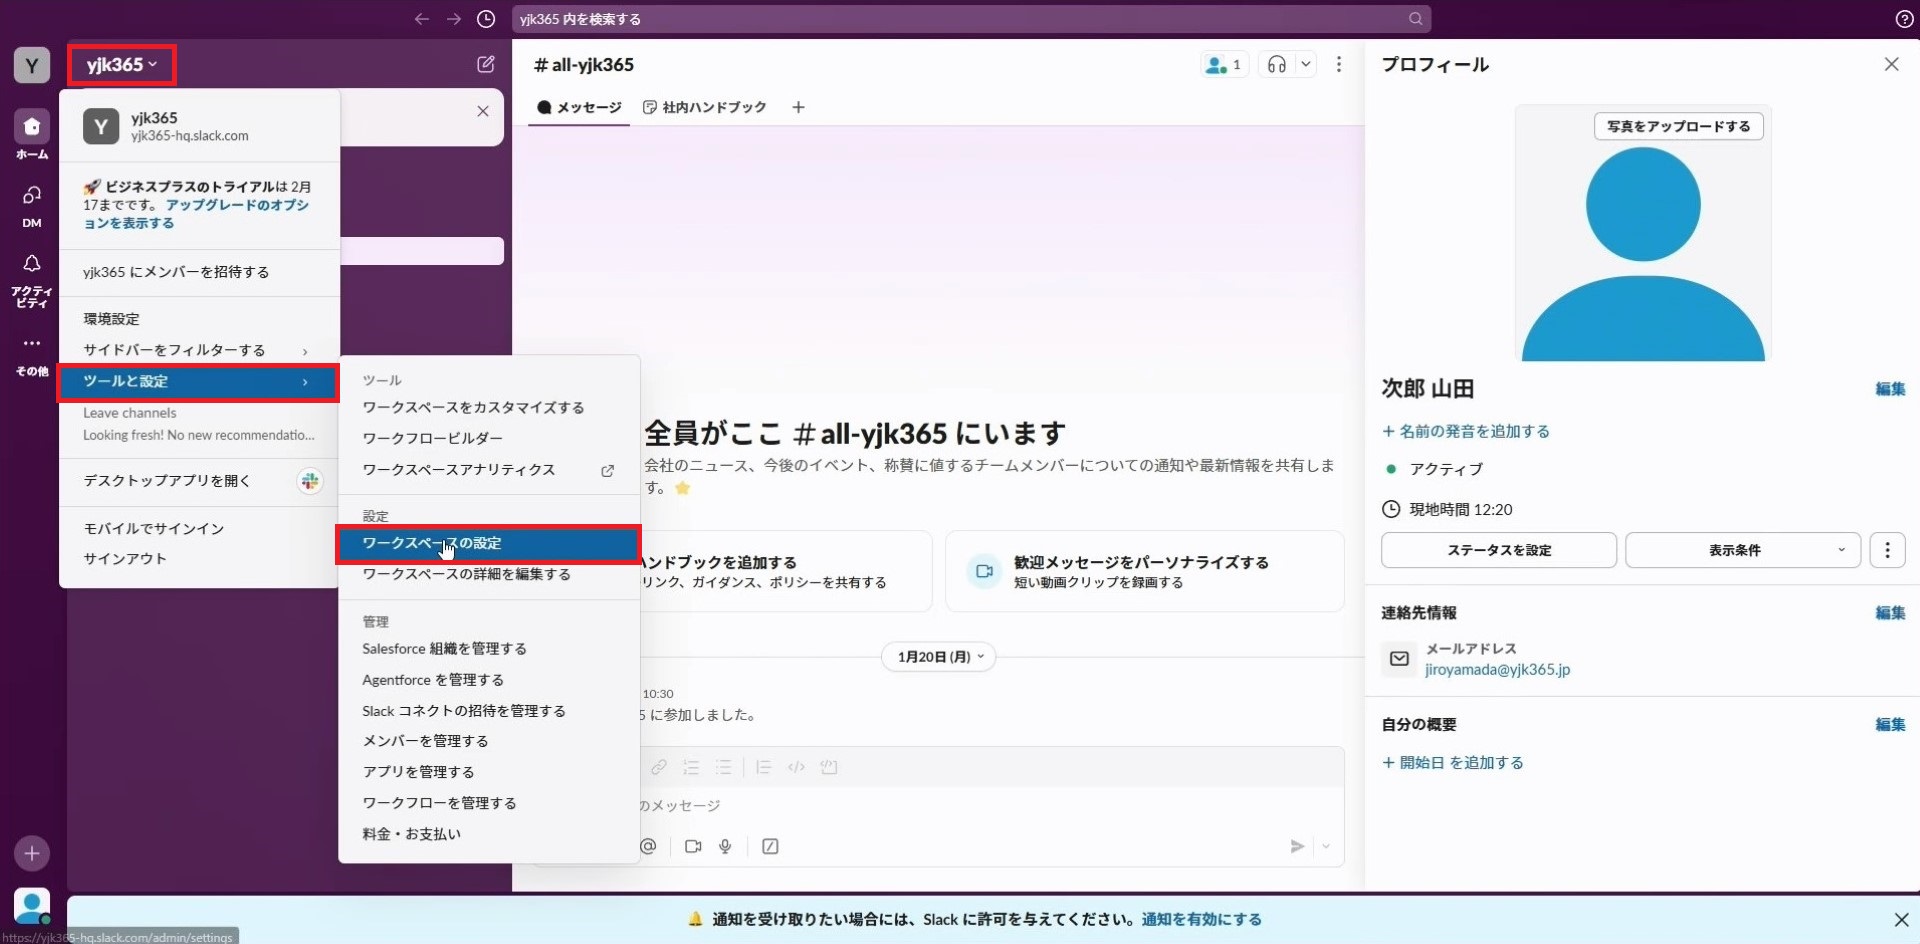Click send message arrow icon
1920x944 pixels.
(1297, 846)
